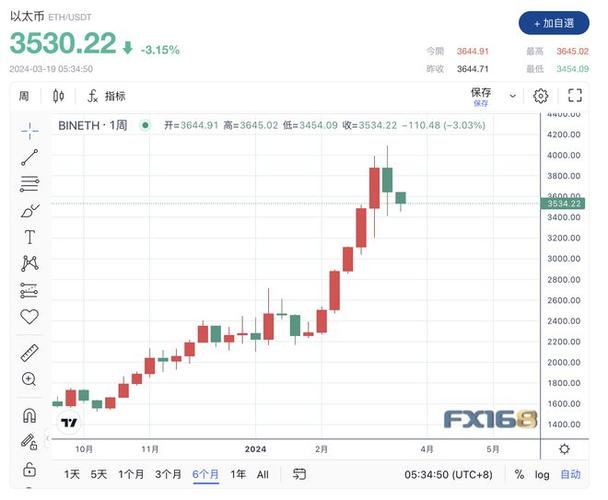Enter fullscreen chart mode

click(x=575, y=96)
